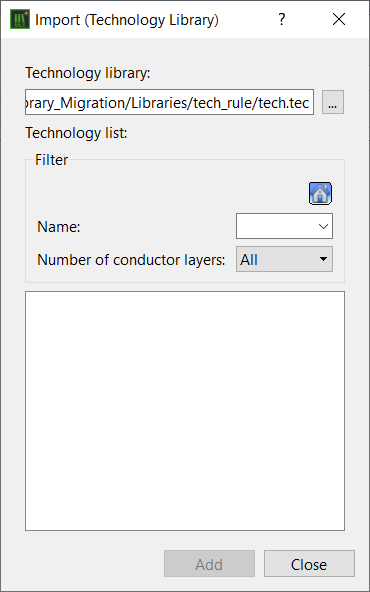Open the Number of conductor layers dropdown
Screen dimensions: 370x592
[x=284, y=259]
